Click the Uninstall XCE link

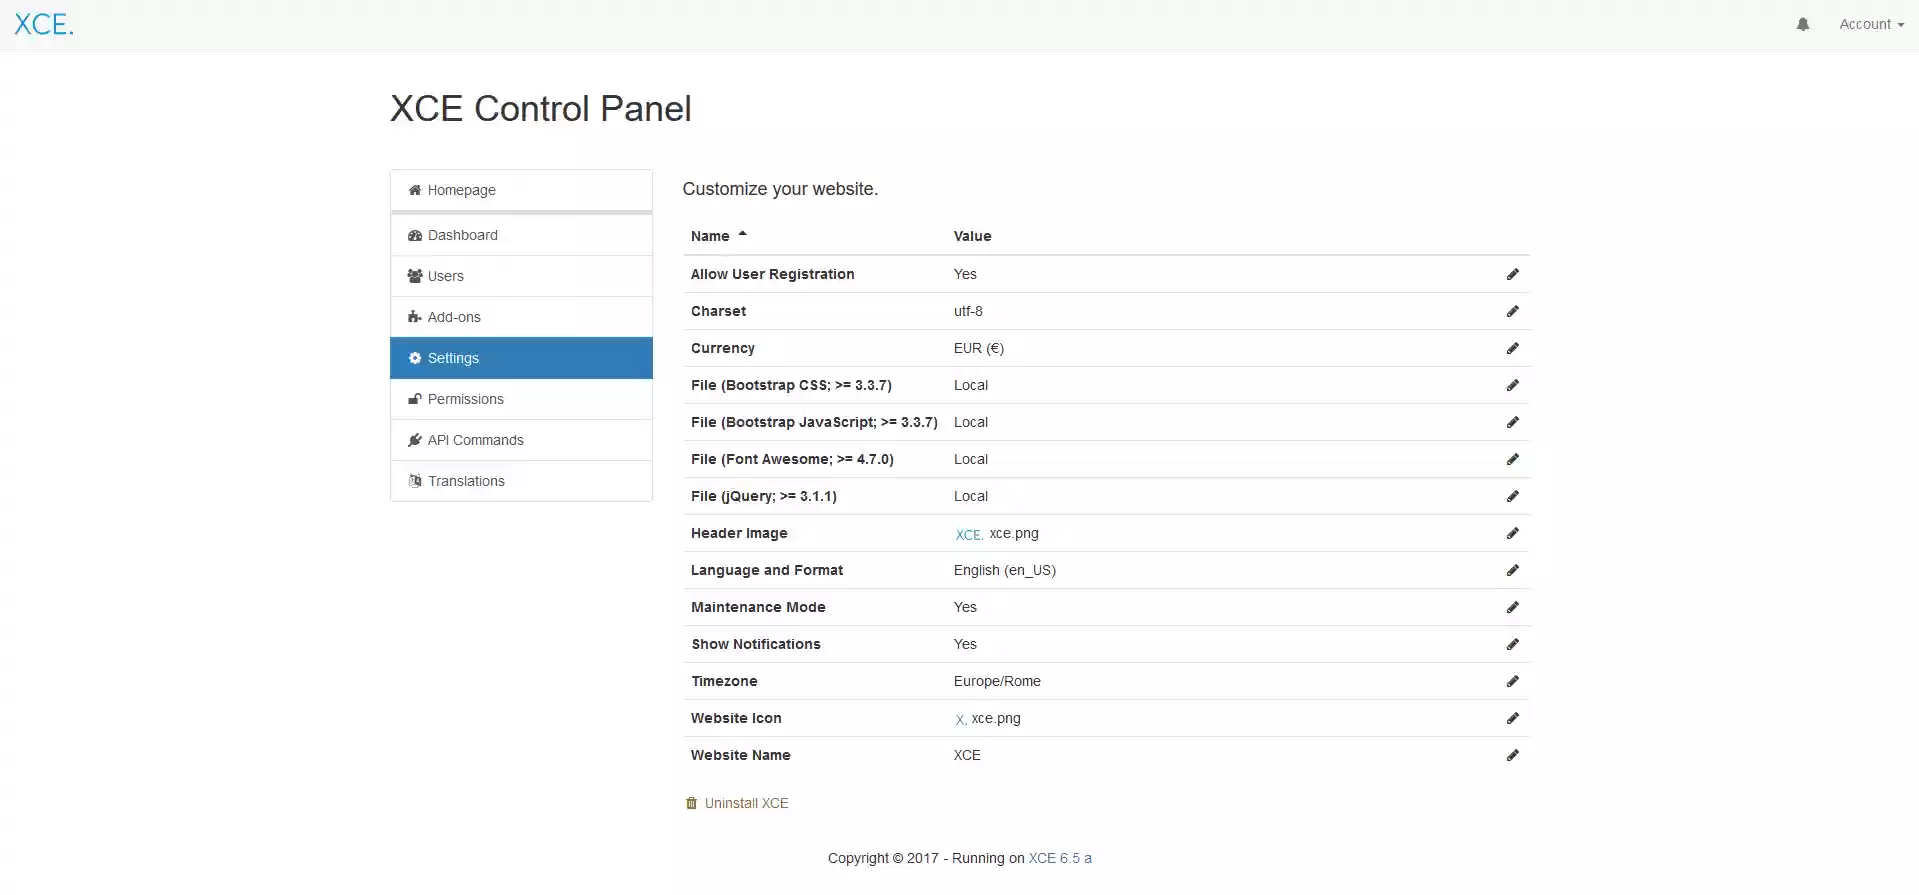tap(737, 803)
